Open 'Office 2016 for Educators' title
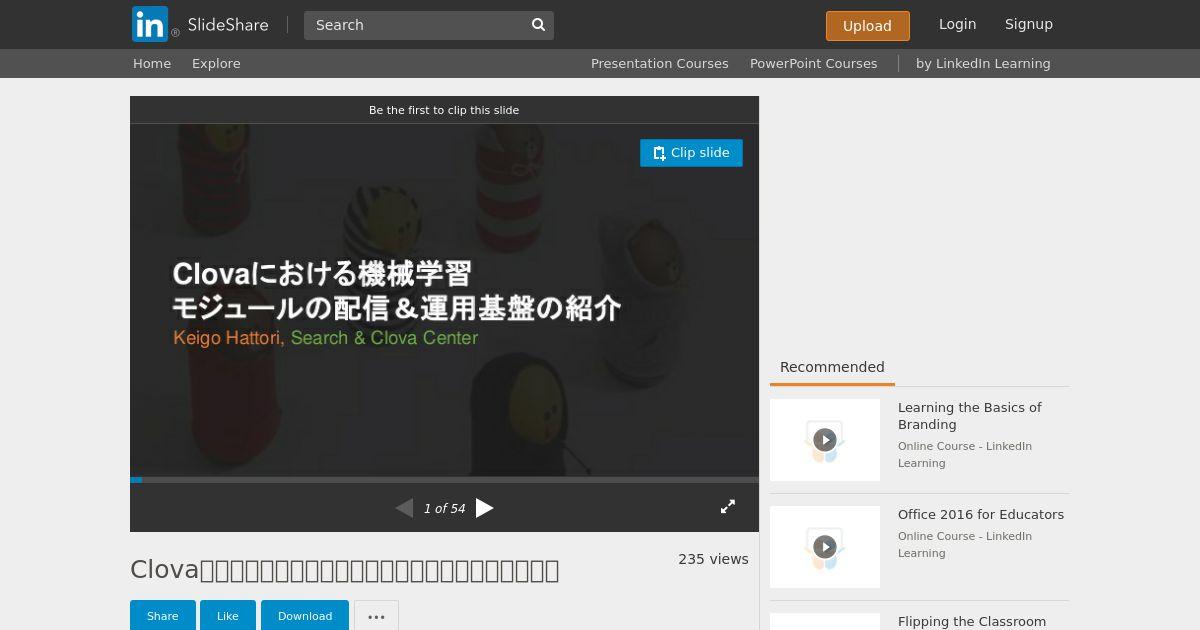The height and width of the screenshot is (630, 1200). click(x=981, y=515)
